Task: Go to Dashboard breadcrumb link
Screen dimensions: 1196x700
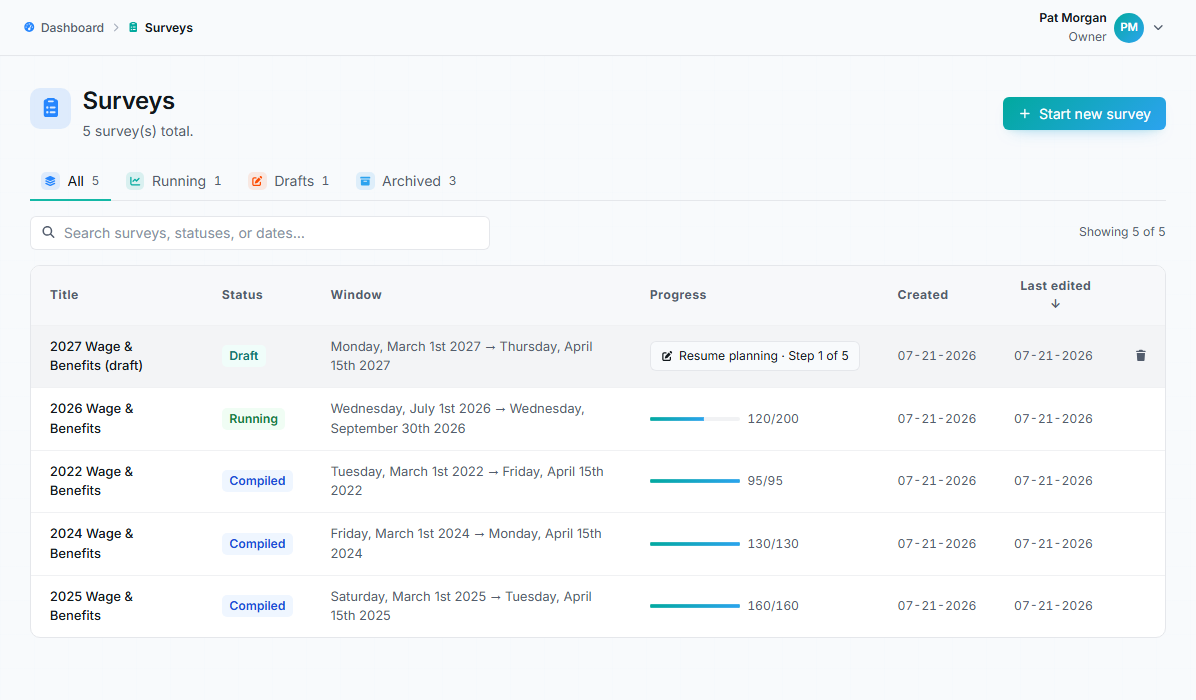Action: point(72,27)
